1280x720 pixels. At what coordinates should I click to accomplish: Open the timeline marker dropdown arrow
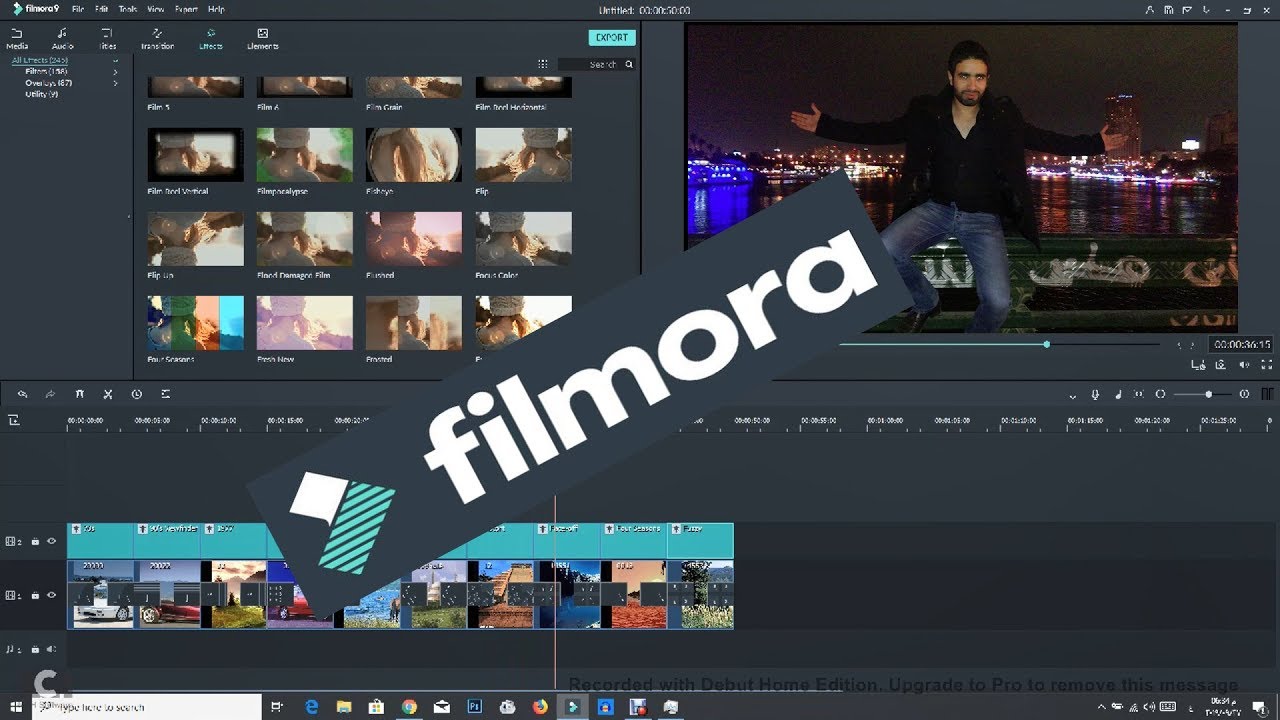tap(1073, 395)
